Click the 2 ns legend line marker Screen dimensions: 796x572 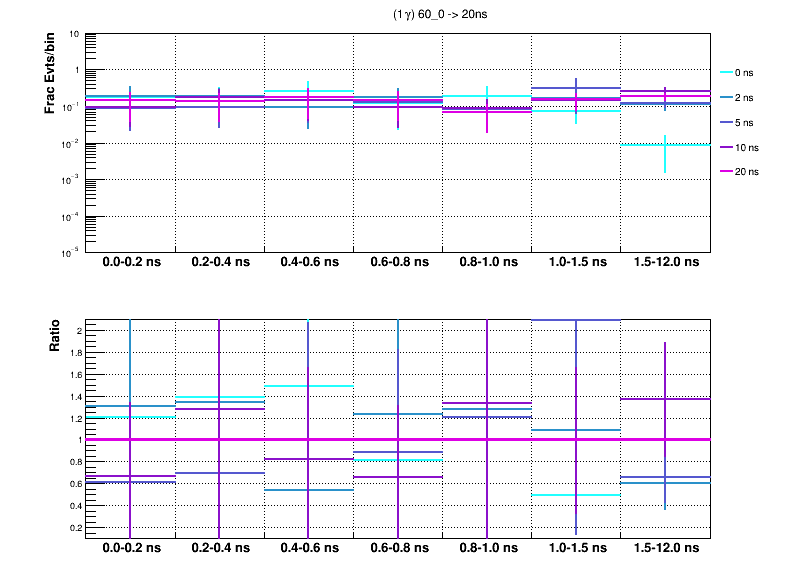726,98
